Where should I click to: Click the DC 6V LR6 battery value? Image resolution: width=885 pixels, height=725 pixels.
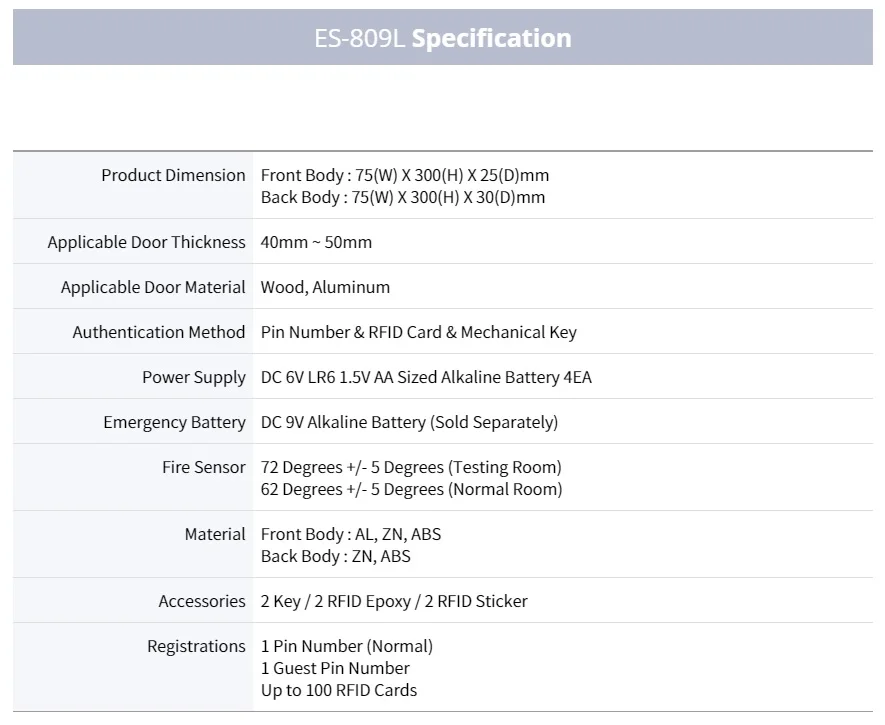[x=426, y=377]
